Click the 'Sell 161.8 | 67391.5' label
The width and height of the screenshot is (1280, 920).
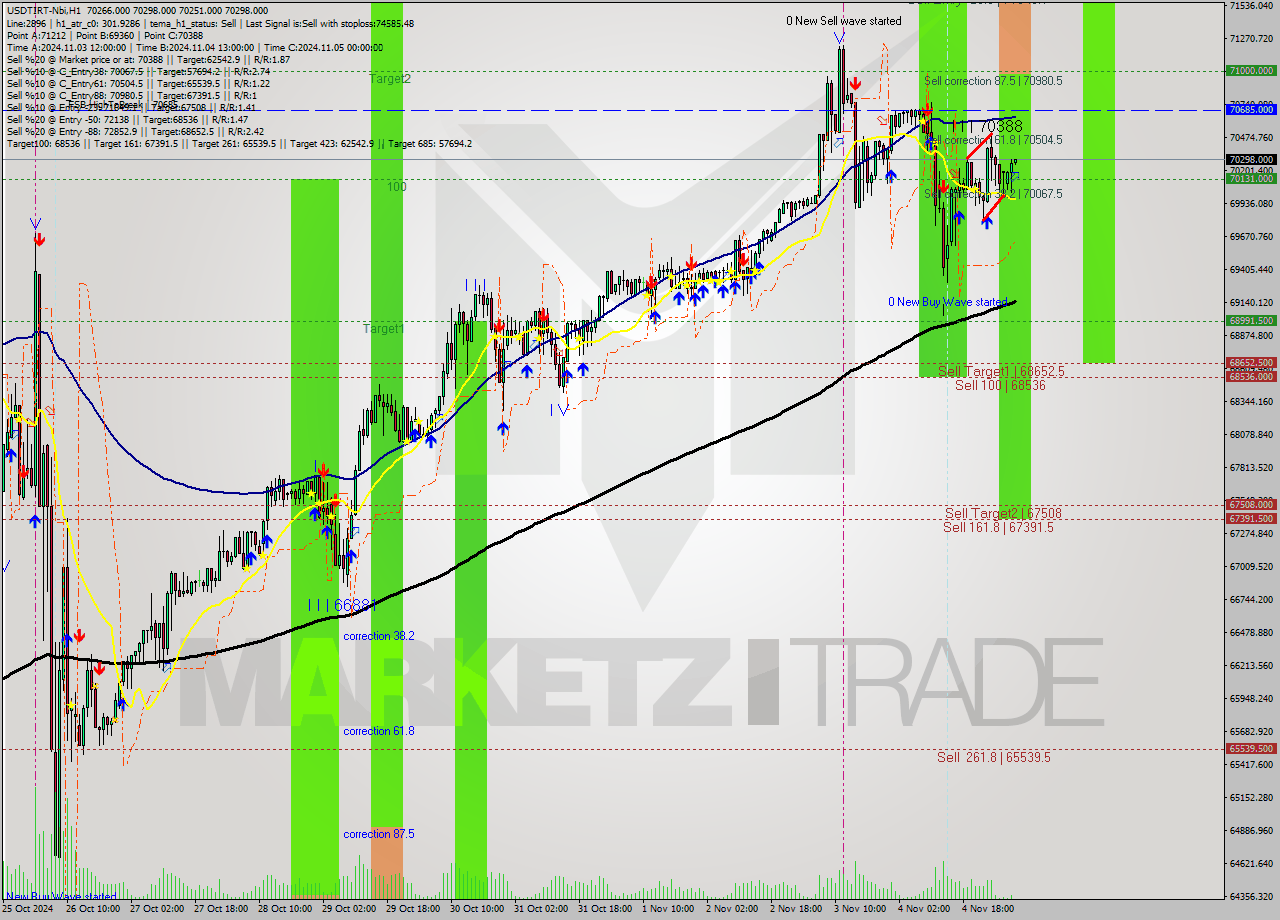point(998,527)
